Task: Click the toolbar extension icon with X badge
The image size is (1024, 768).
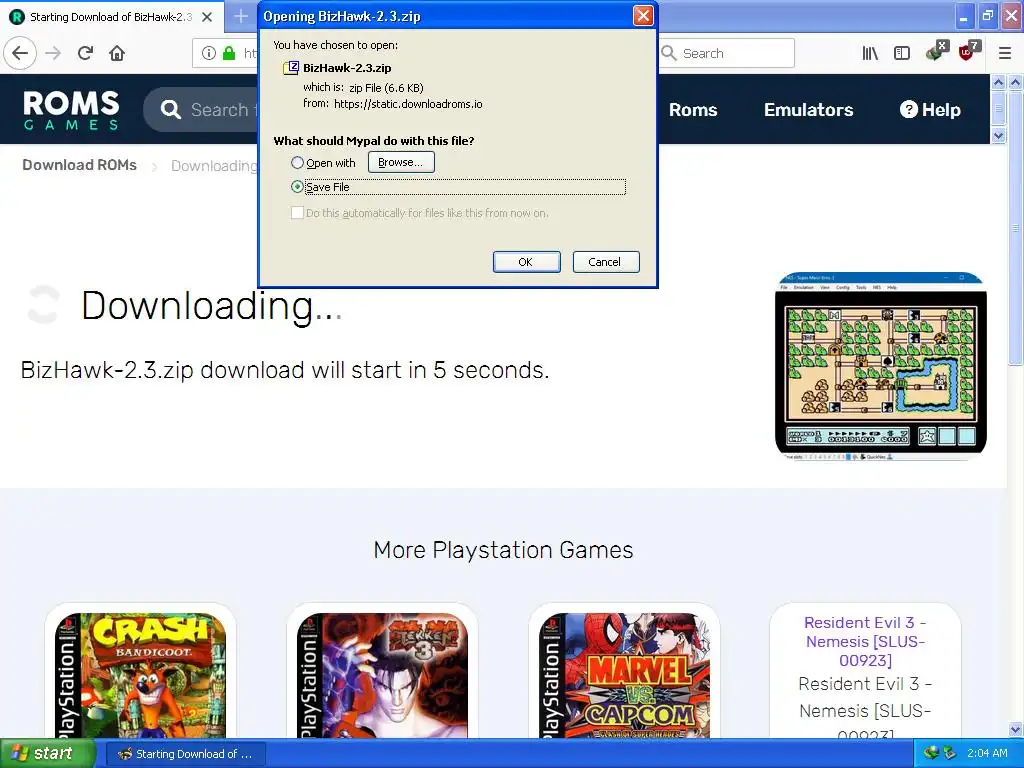Action: pos(936,51)
